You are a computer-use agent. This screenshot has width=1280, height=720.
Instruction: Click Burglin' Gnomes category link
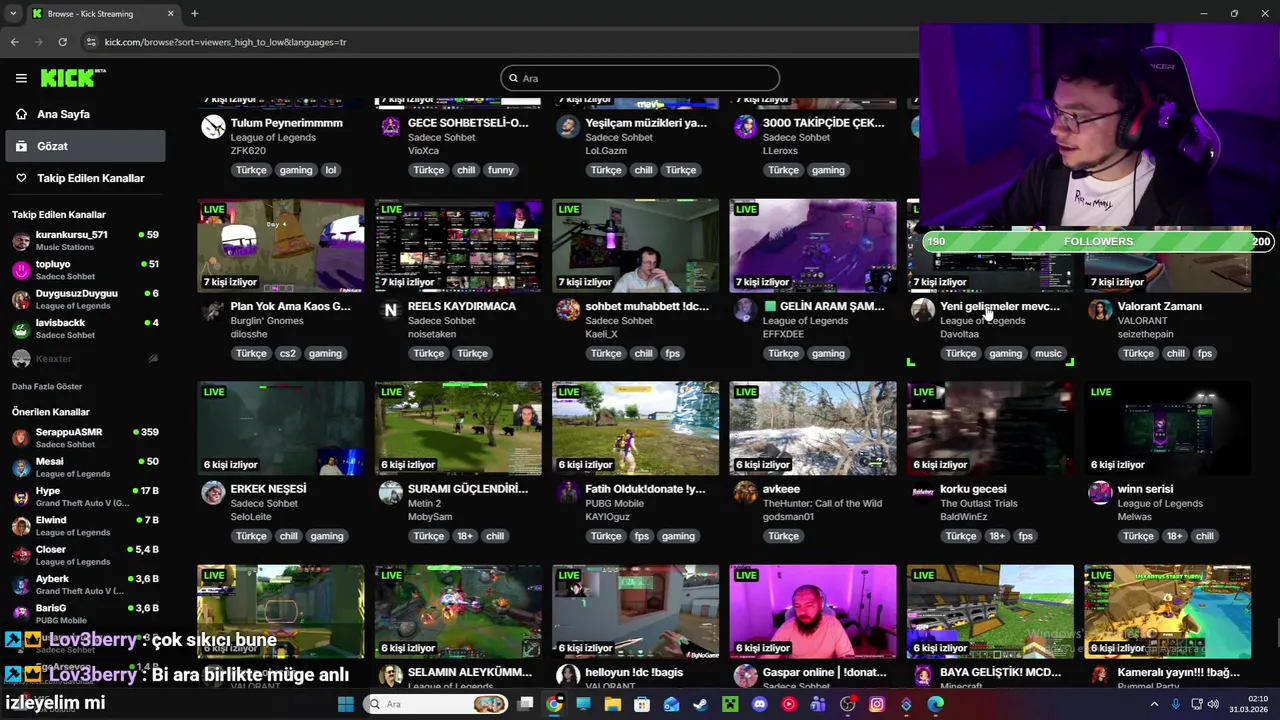point(266,321)
